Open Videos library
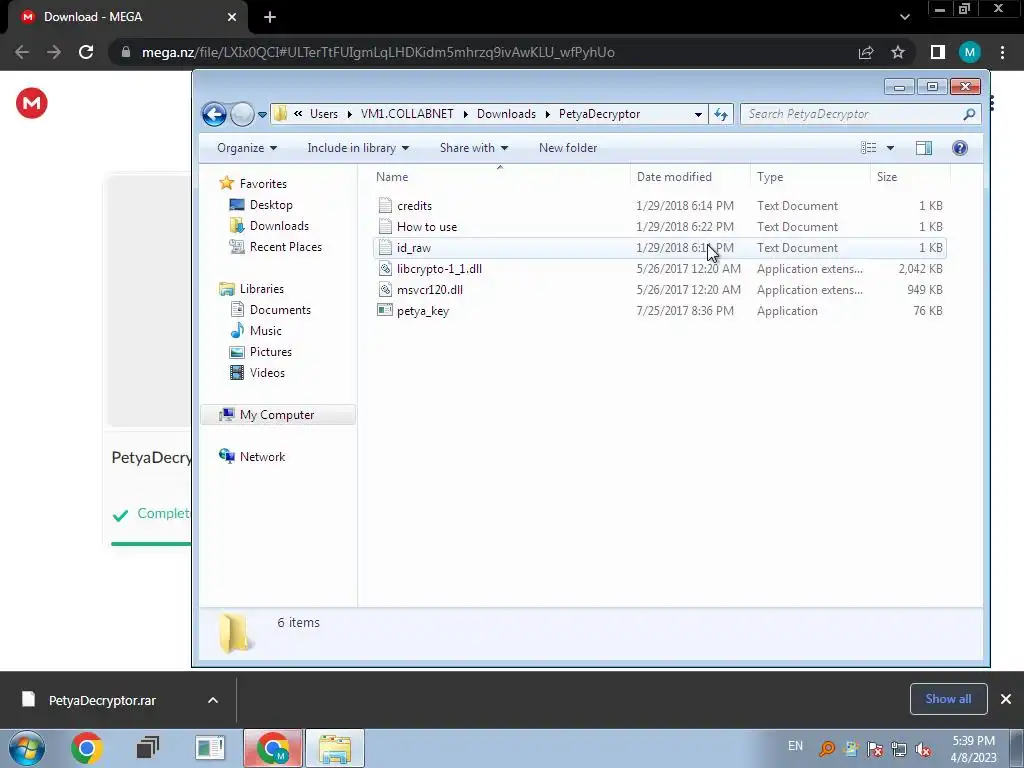1024x768 pixels. click(x=257, y=373)
